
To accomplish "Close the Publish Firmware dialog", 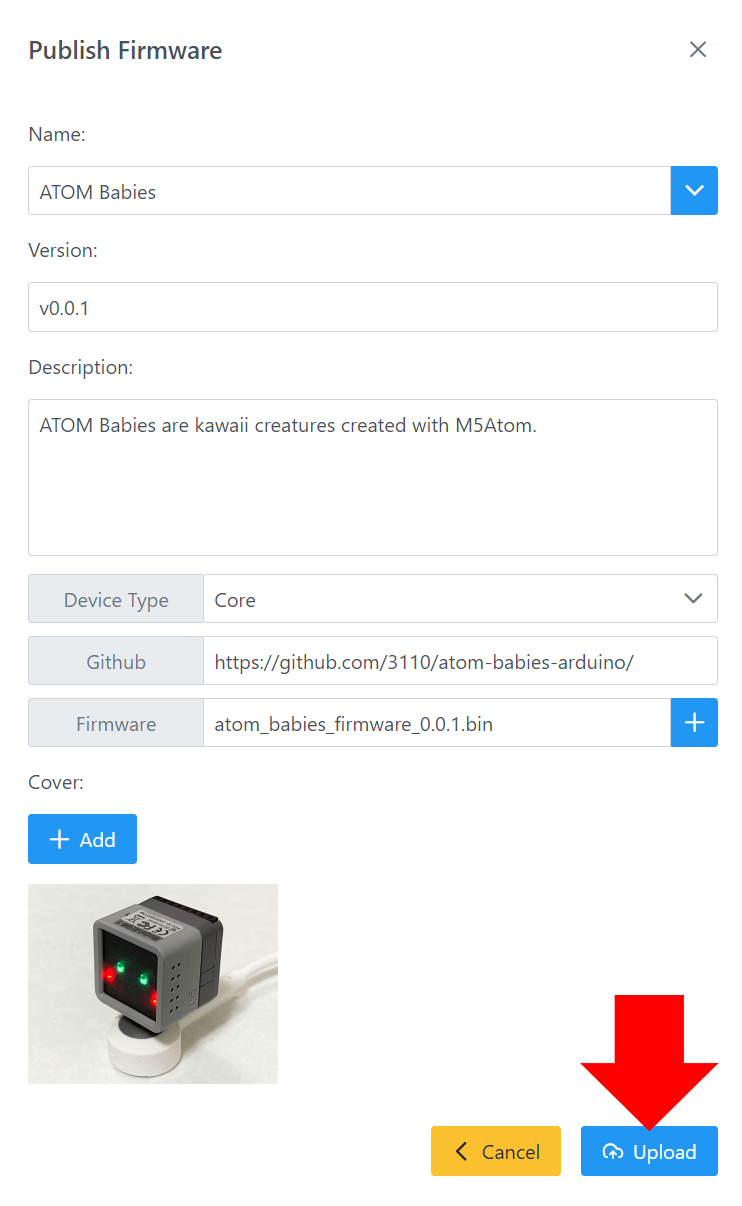I will [698, 50].
